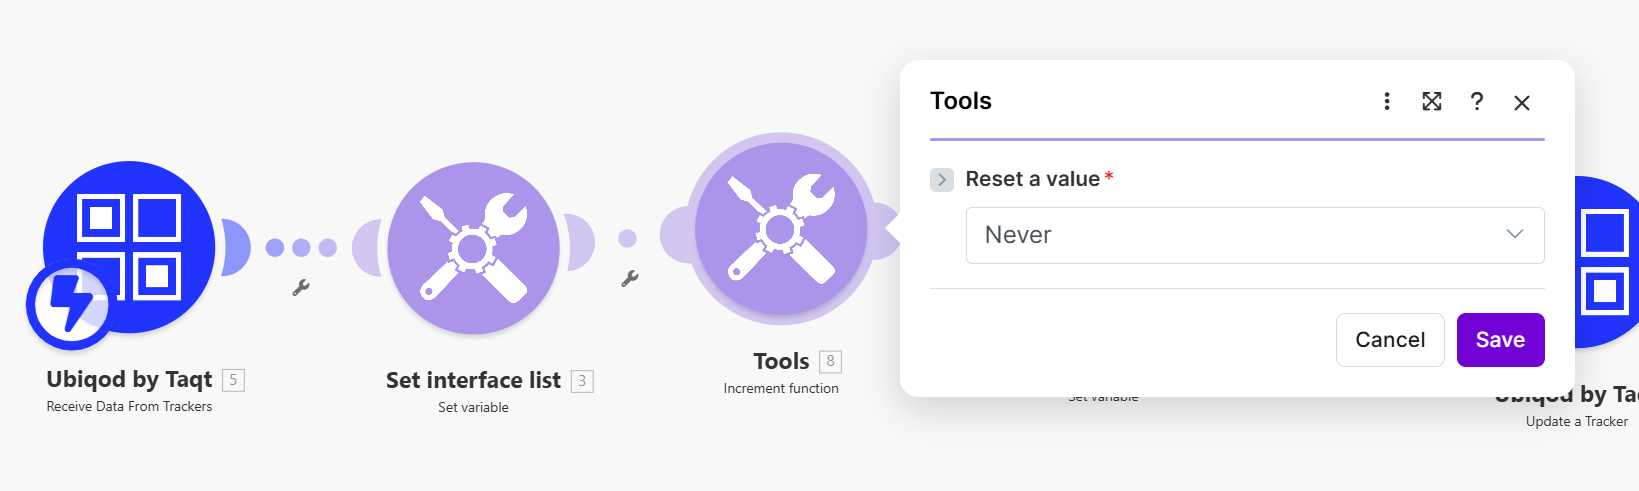Open the Reset a value dropdown

pyautogui.click(x=1254, y=235)
